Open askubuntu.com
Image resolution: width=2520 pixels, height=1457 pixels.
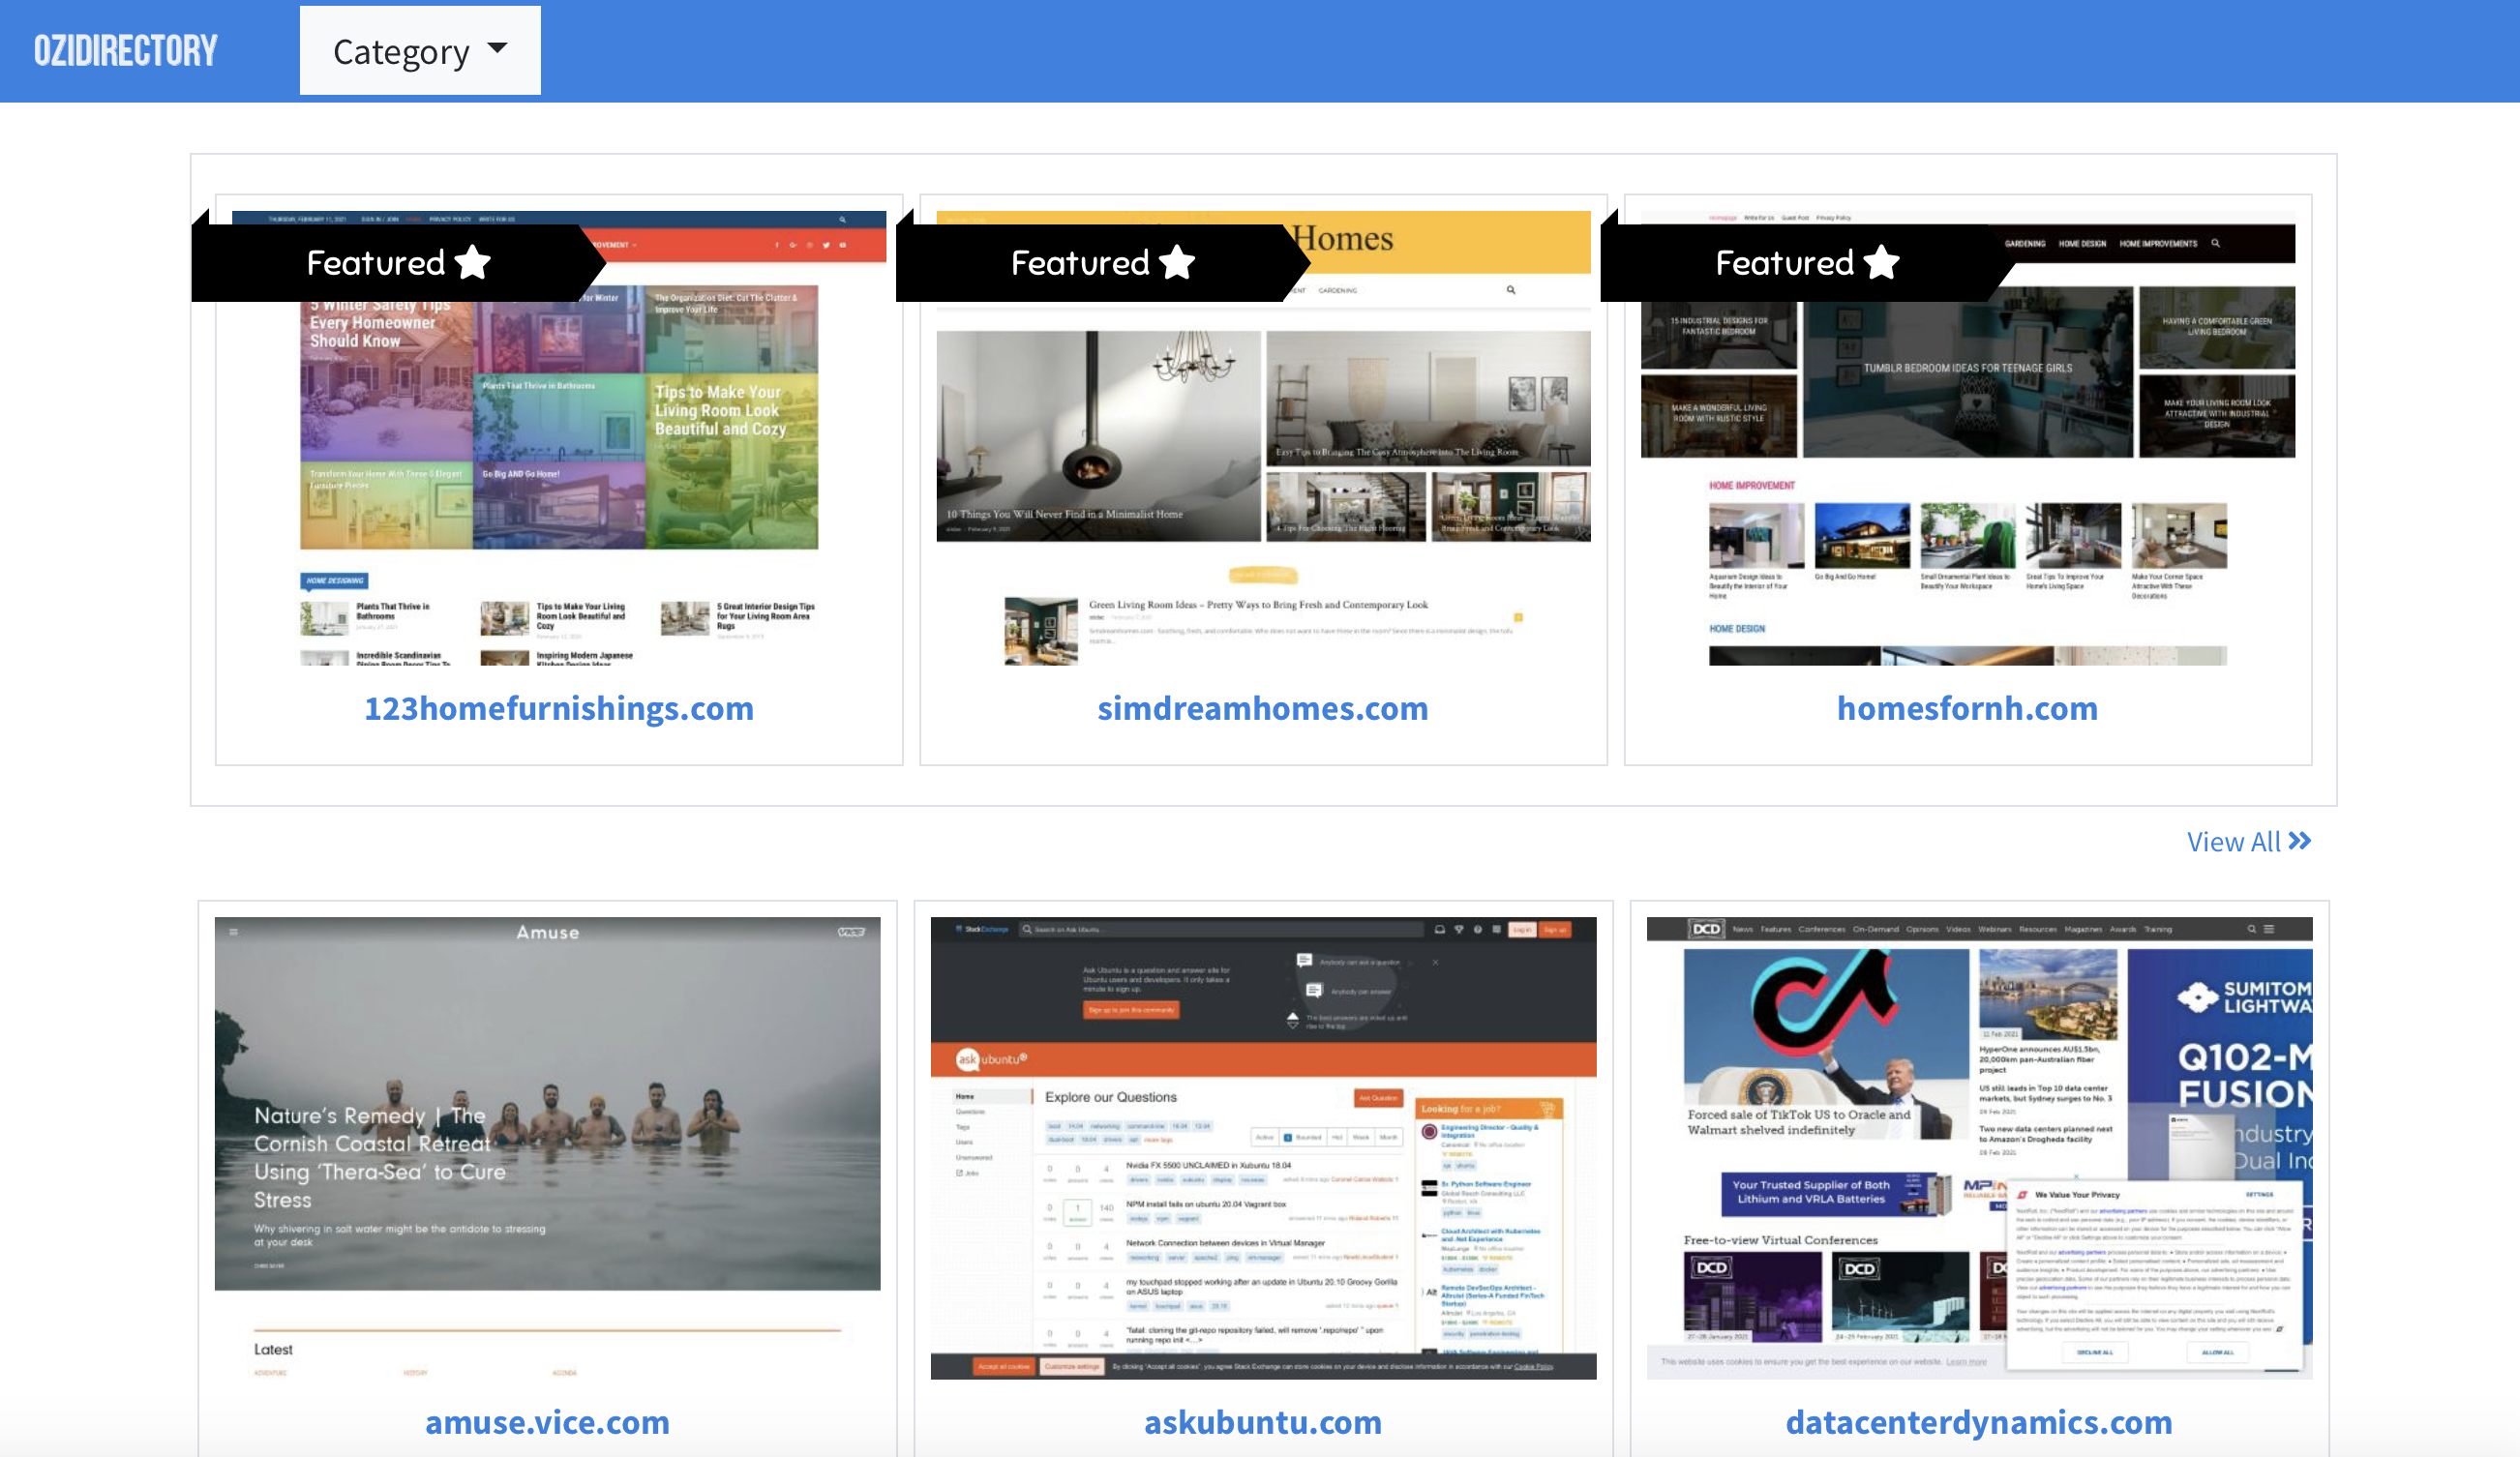1262,1422
